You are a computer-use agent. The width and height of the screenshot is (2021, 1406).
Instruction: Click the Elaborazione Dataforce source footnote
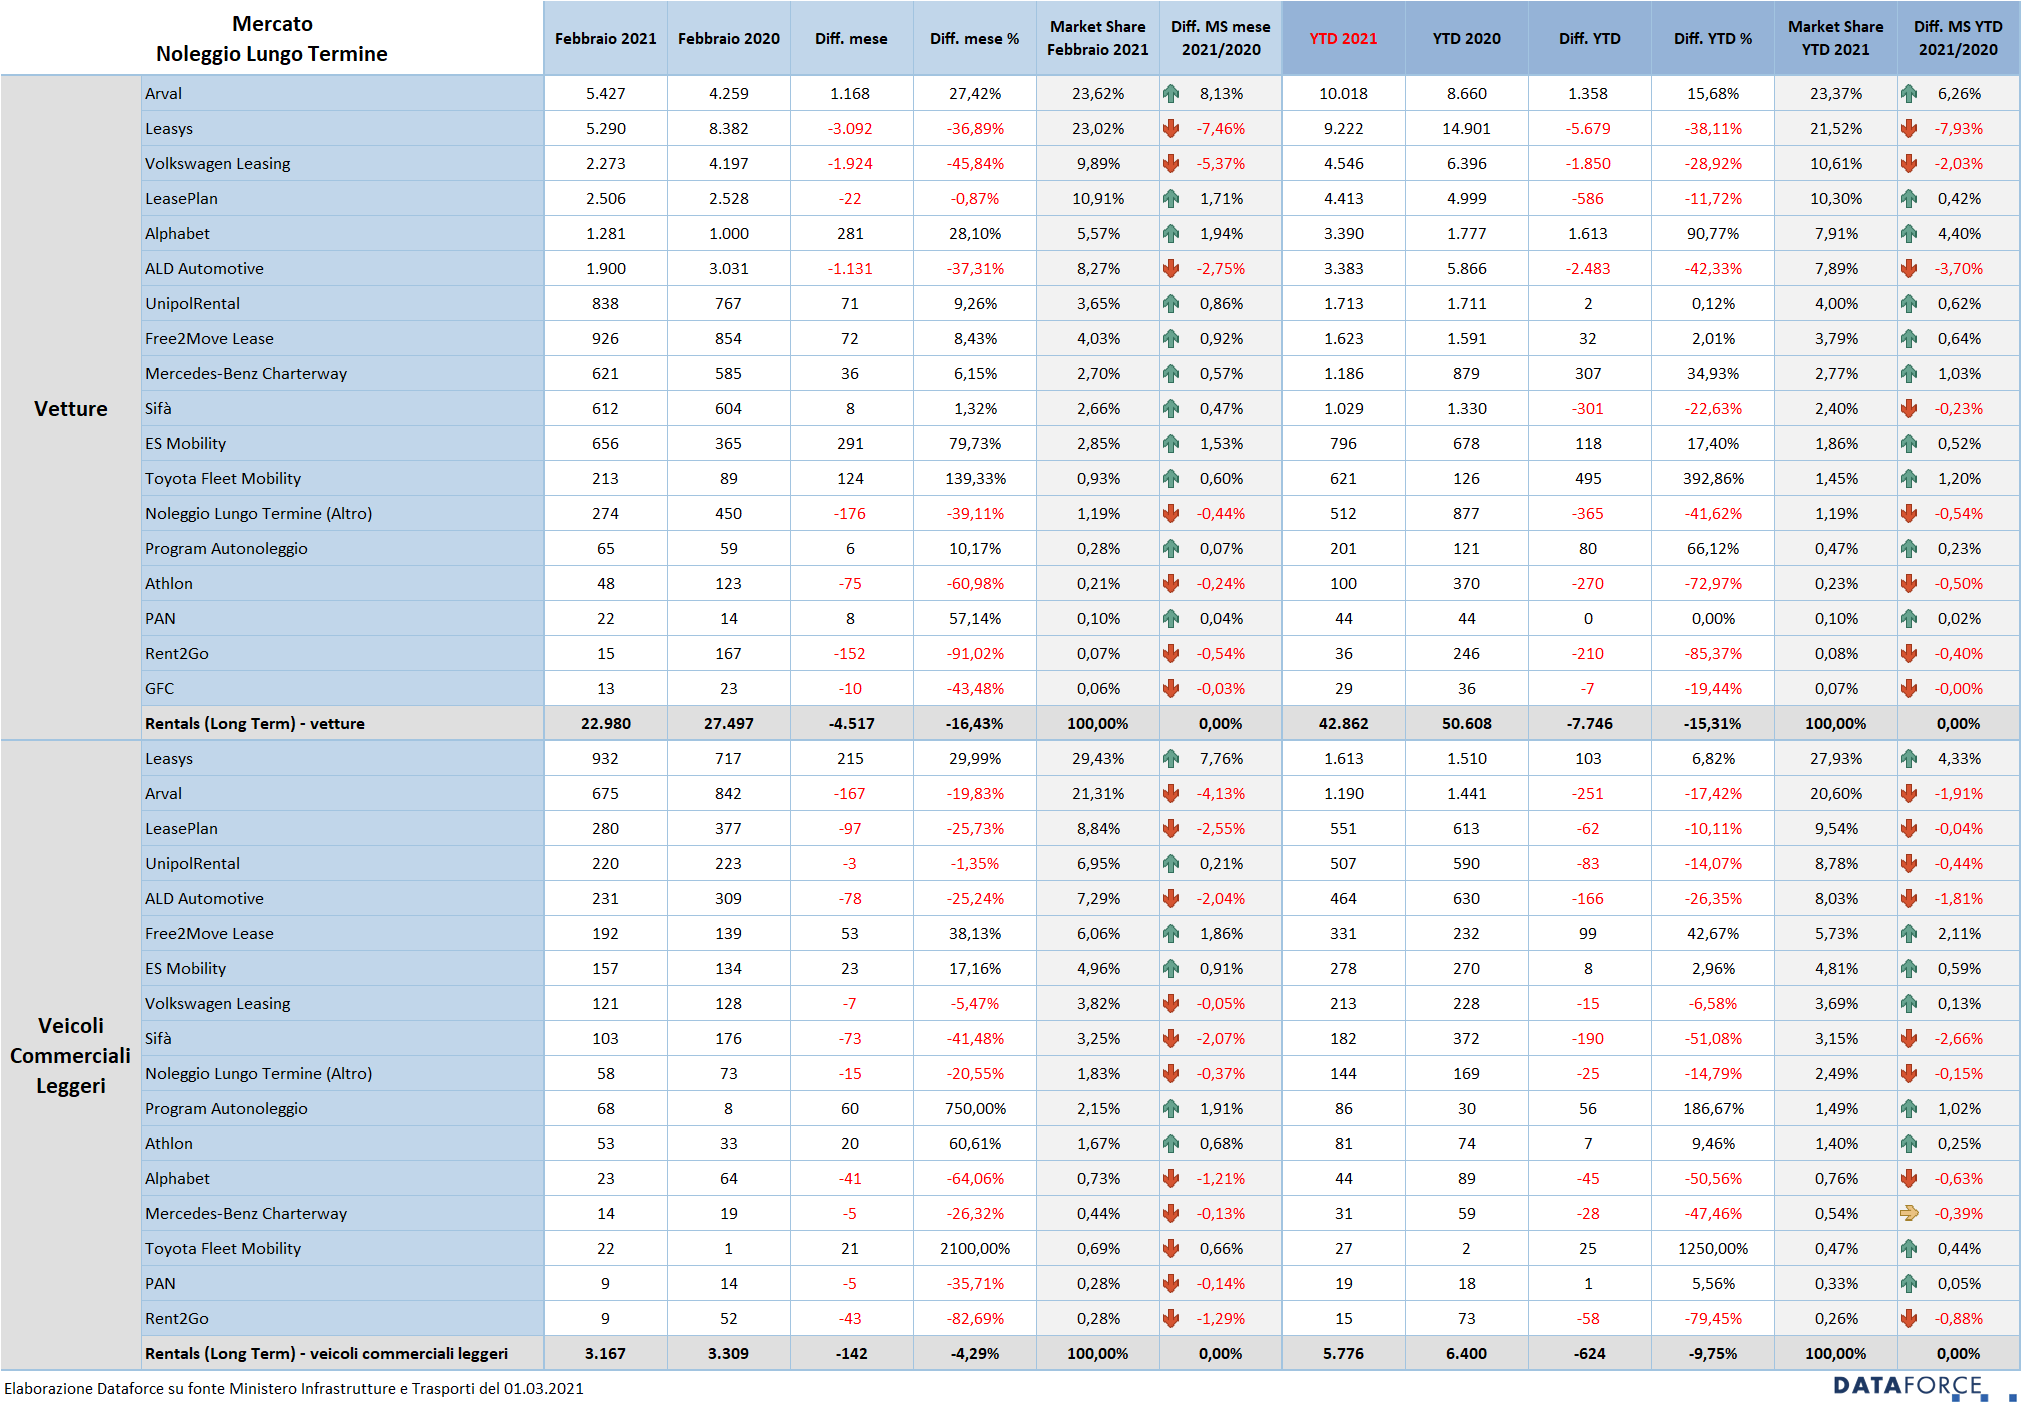pos(294,1388)
